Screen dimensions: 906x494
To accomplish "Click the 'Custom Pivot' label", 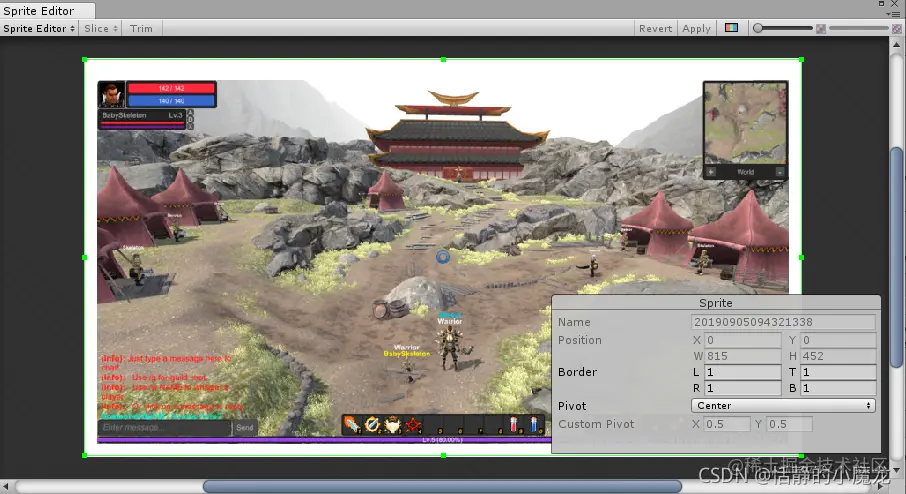I will tap(596, 424).
